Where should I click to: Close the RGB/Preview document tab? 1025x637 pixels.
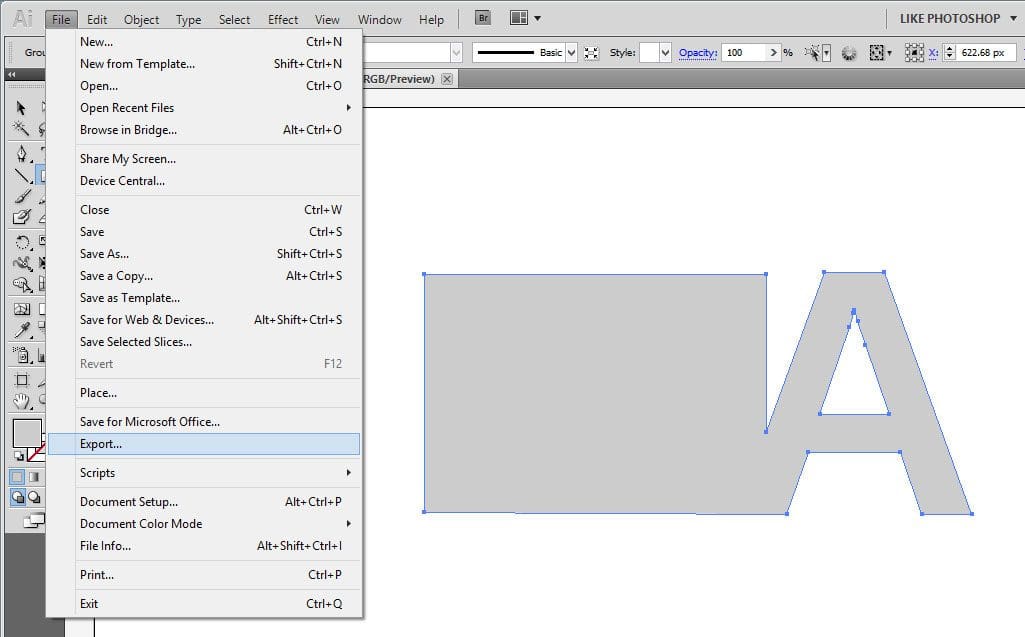[446, 78]
